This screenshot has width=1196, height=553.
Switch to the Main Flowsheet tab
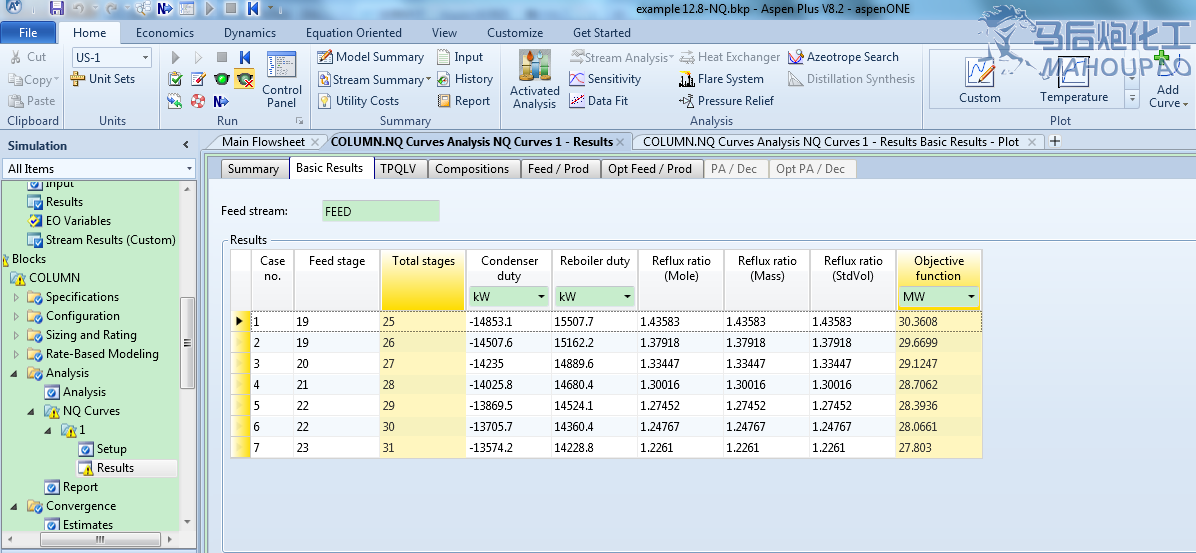263,142
